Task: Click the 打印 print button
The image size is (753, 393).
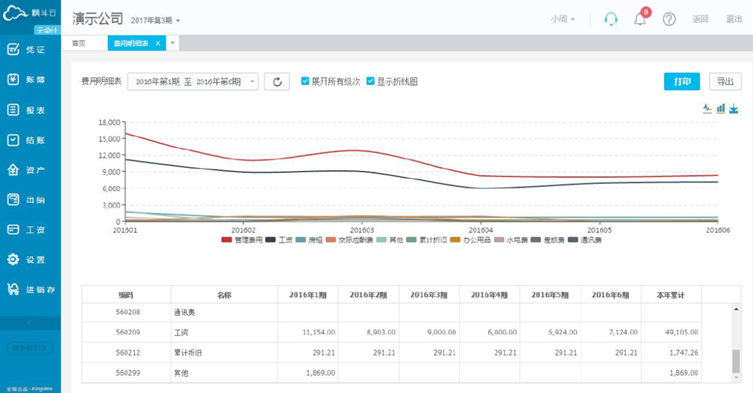Action: pyautogui.click(x=682, y=82)
